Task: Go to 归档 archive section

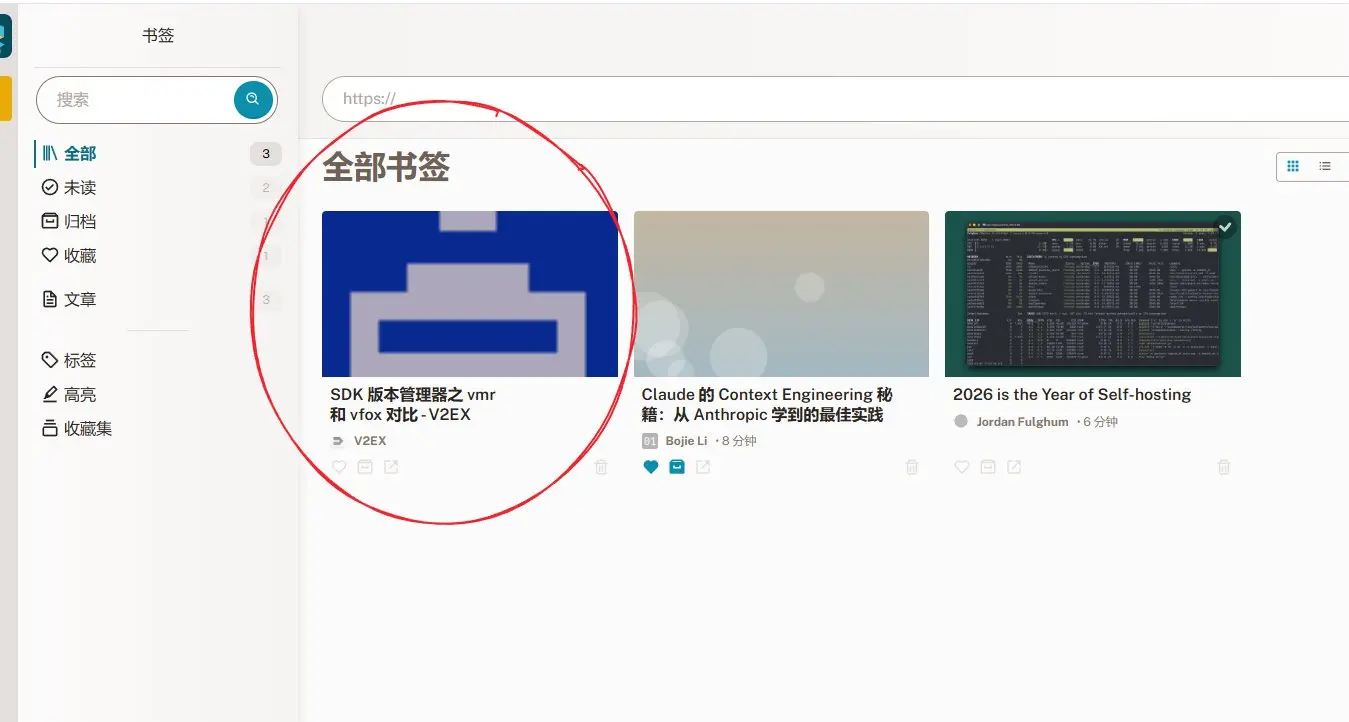Action: [80, 222]
